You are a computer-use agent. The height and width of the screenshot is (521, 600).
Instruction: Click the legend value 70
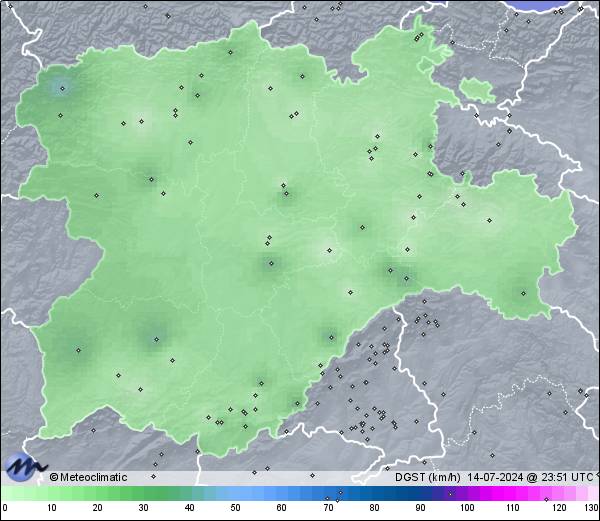point(328,508)
